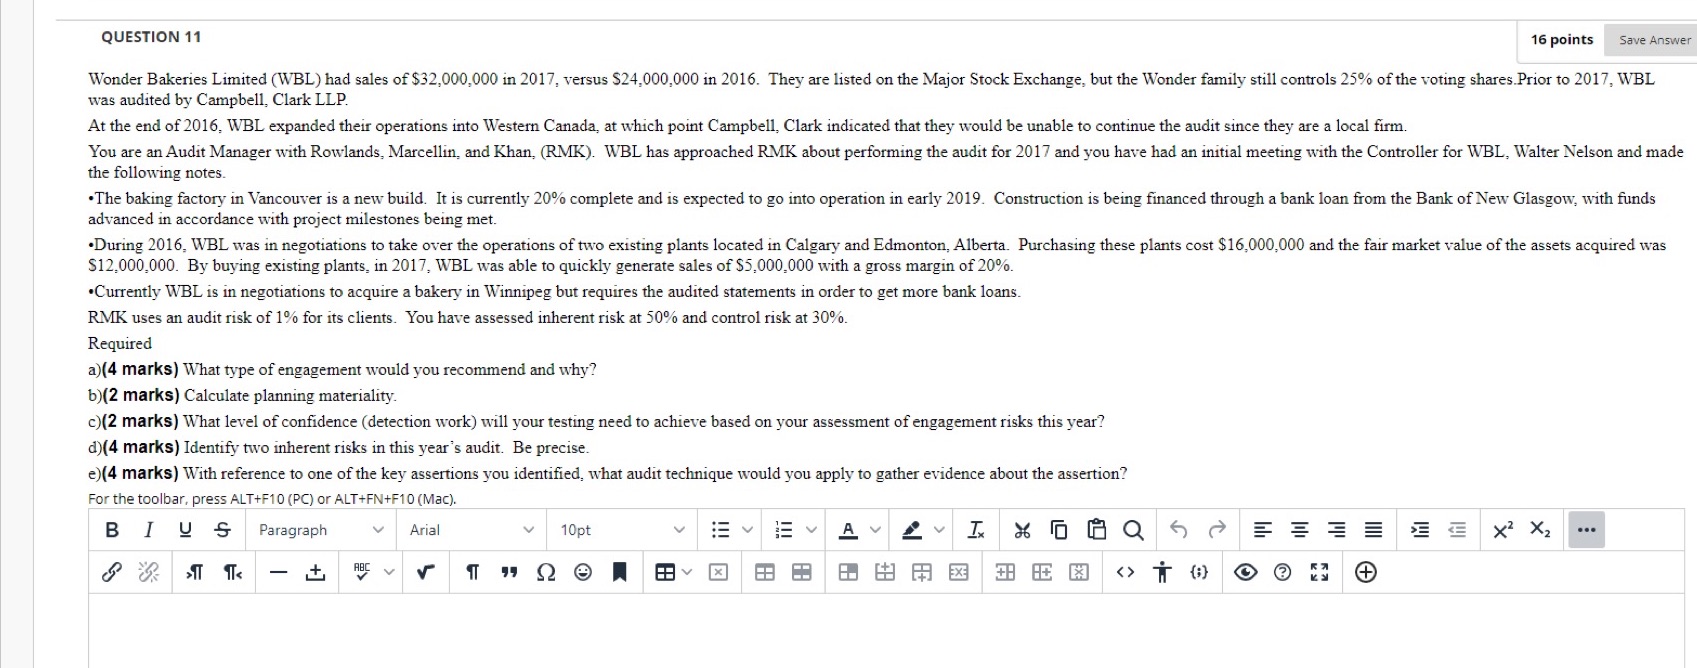Insert a page break
The height and width of the screenshot is (668, 1697).
315,572
